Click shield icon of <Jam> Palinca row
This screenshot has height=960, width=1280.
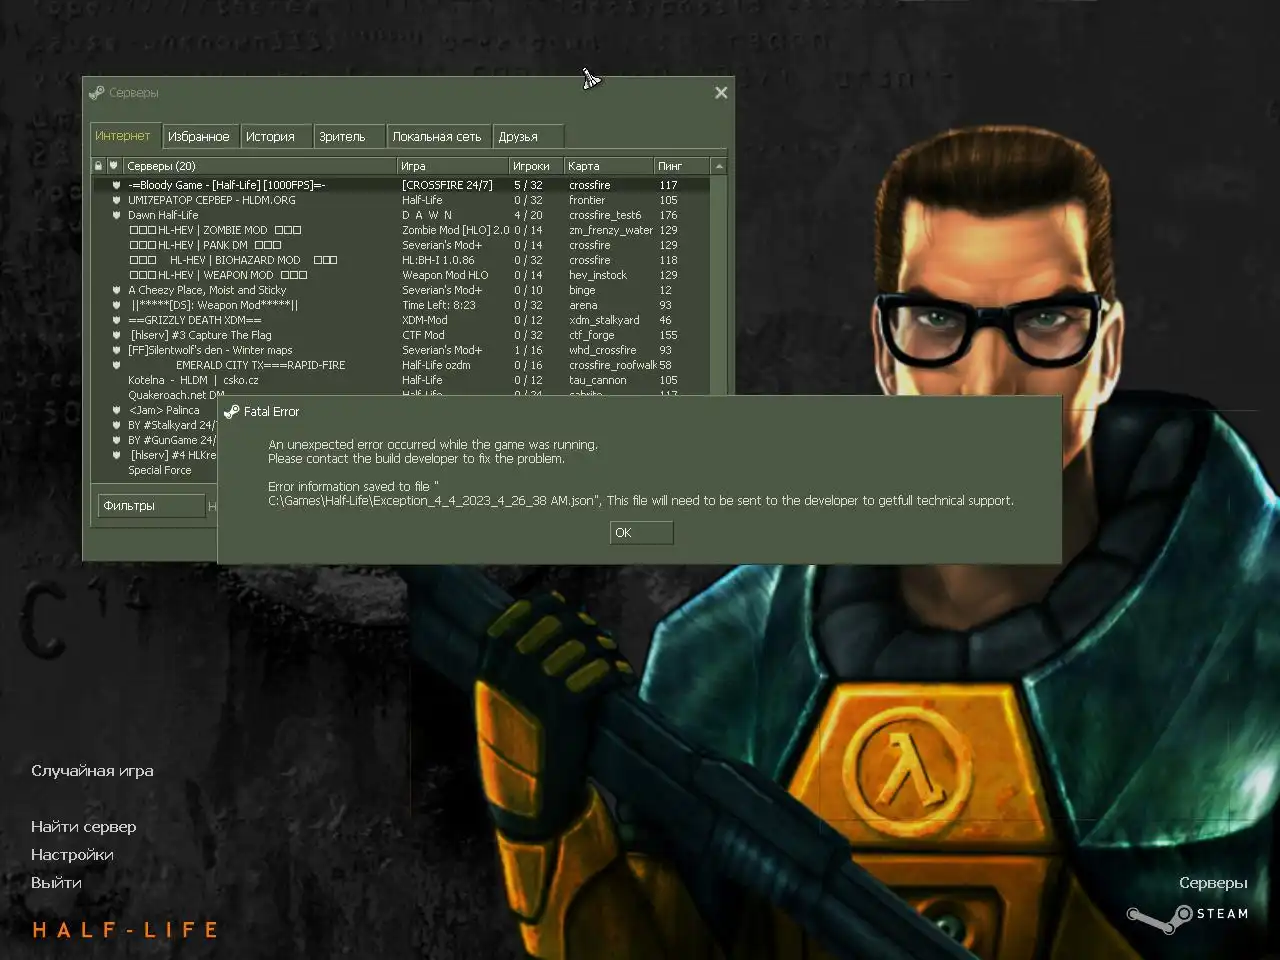coord(116,410)
